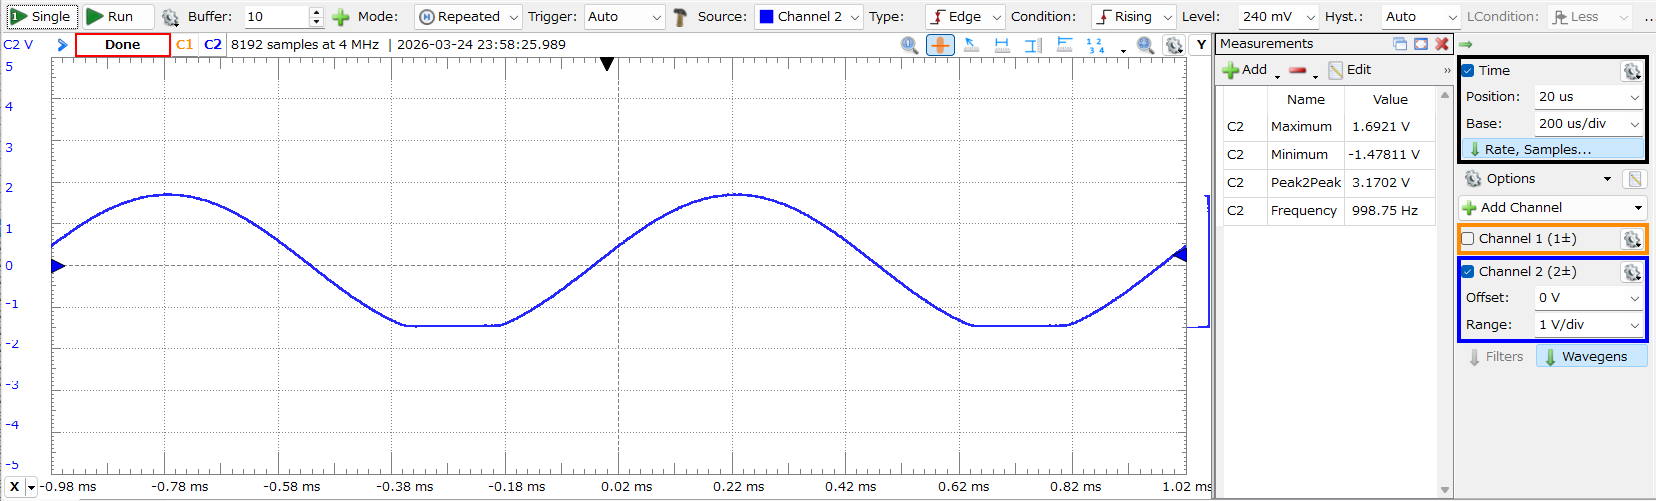Toggle the Time checkbox
This screenshot has width=1656, height=501.
point(1468,71)
